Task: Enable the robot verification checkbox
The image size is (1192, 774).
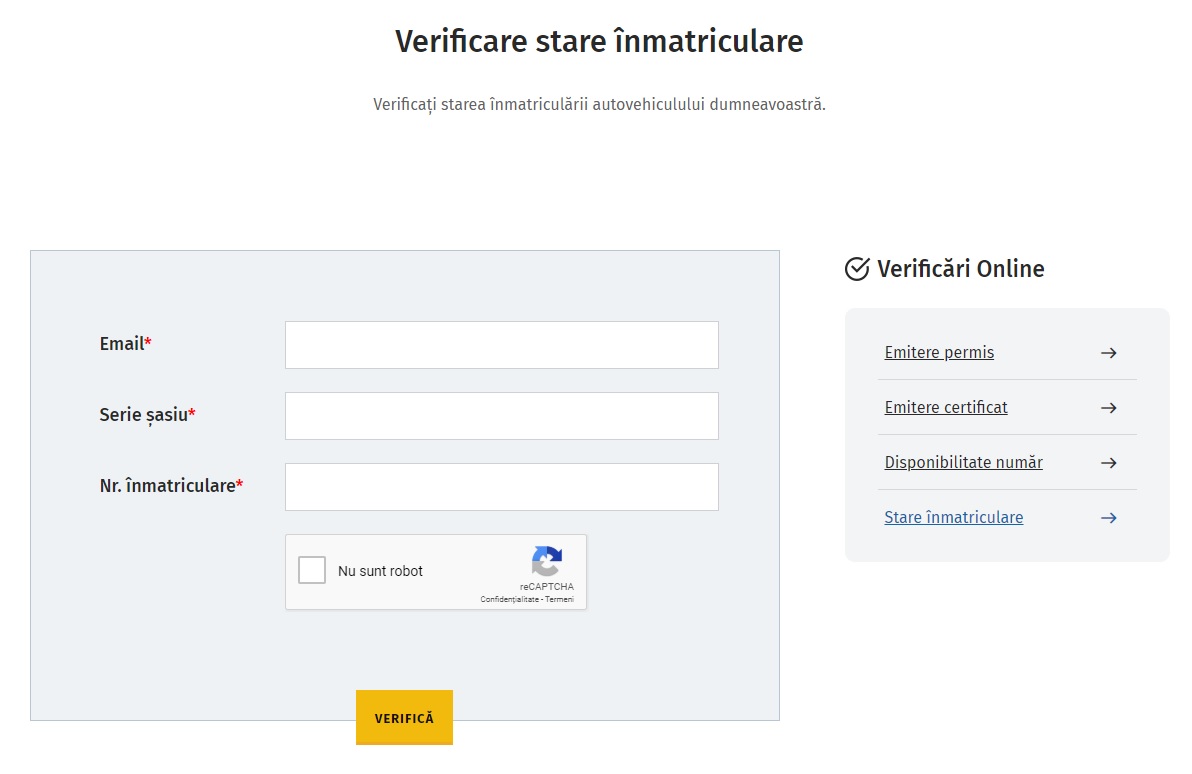Action: [312, 569]
